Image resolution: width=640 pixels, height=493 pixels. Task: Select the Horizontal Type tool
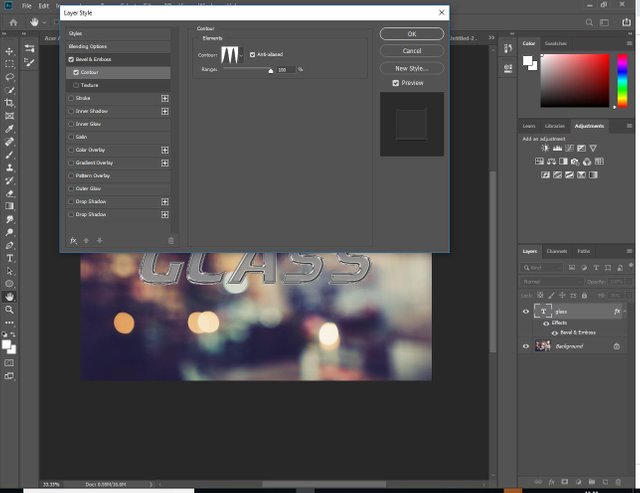tap(9, 258)
